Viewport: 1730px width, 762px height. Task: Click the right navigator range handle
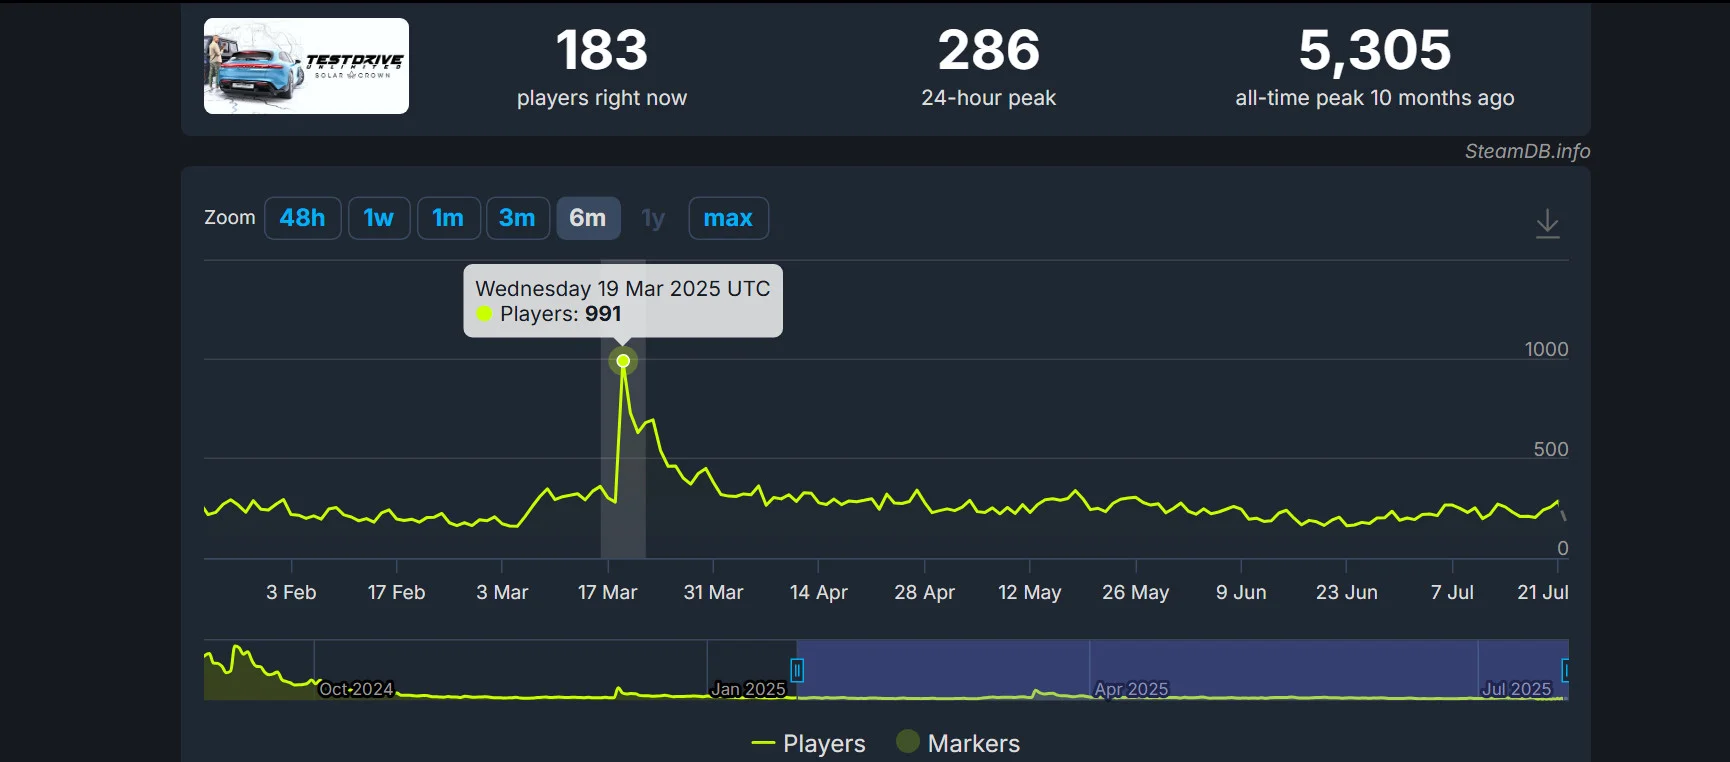click(1565, 670)
